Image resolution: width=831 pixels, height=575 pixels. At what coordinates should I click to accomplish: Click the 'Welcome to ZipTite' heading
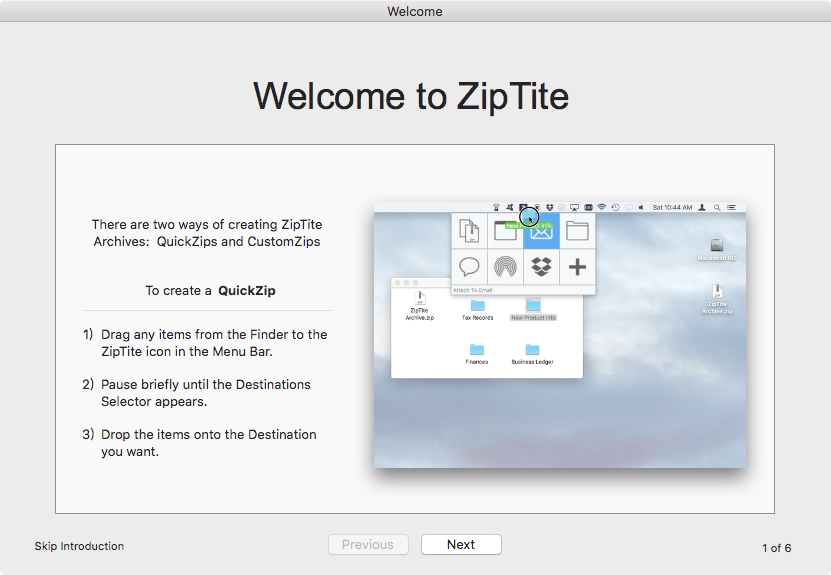pyautogui.click(x=411, y=96)
